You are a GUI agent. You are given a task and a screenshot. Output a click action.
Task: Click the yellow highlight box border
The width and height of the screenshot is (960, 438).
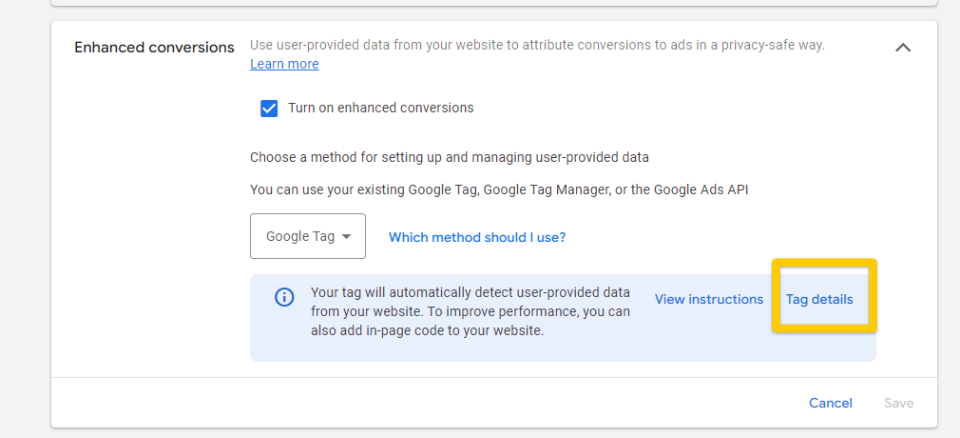click(x=825, y=262)
